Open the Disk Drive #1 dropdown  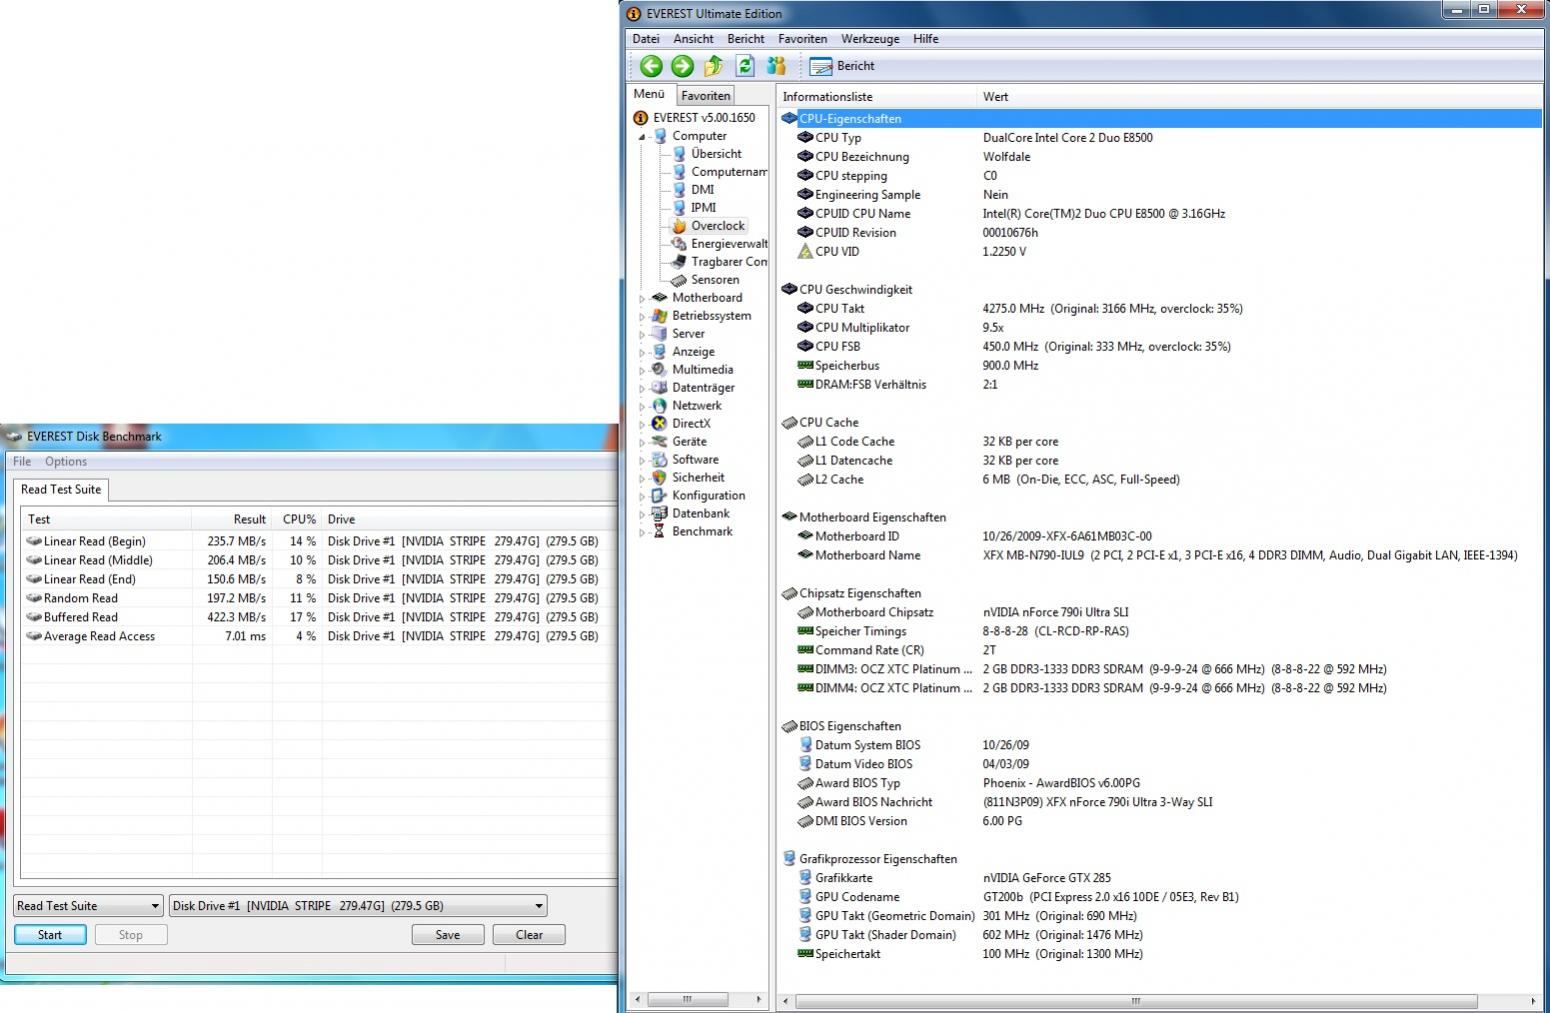358,906
